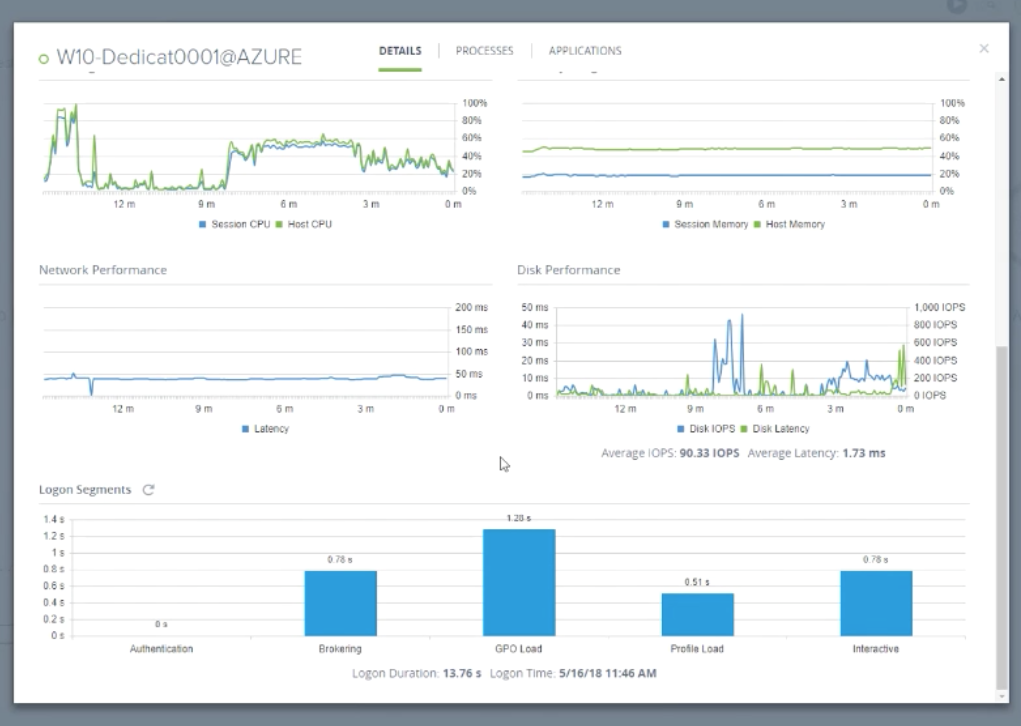
Task: Click the Profile Load bar
Action: click(x=697, y=614)
